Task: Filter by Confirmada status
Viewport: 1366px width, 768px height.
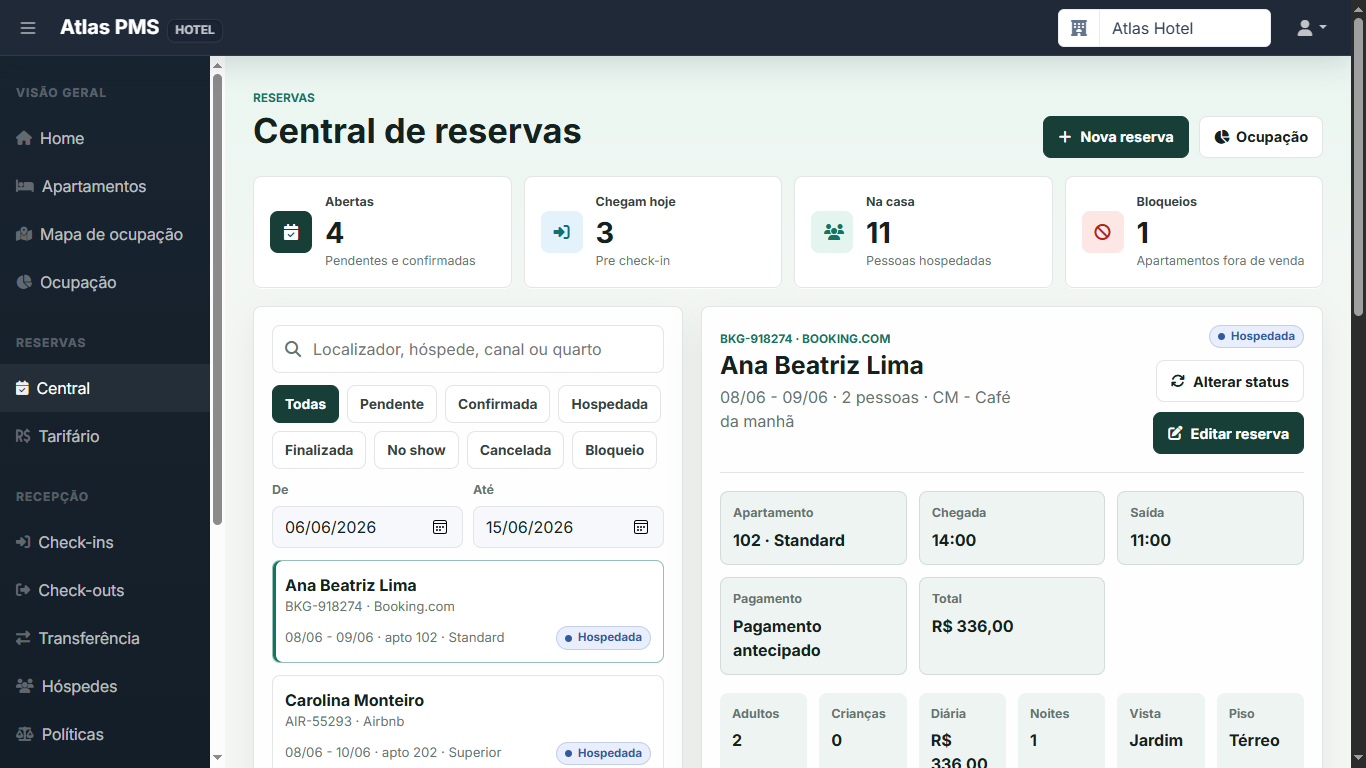Action: 498,404
